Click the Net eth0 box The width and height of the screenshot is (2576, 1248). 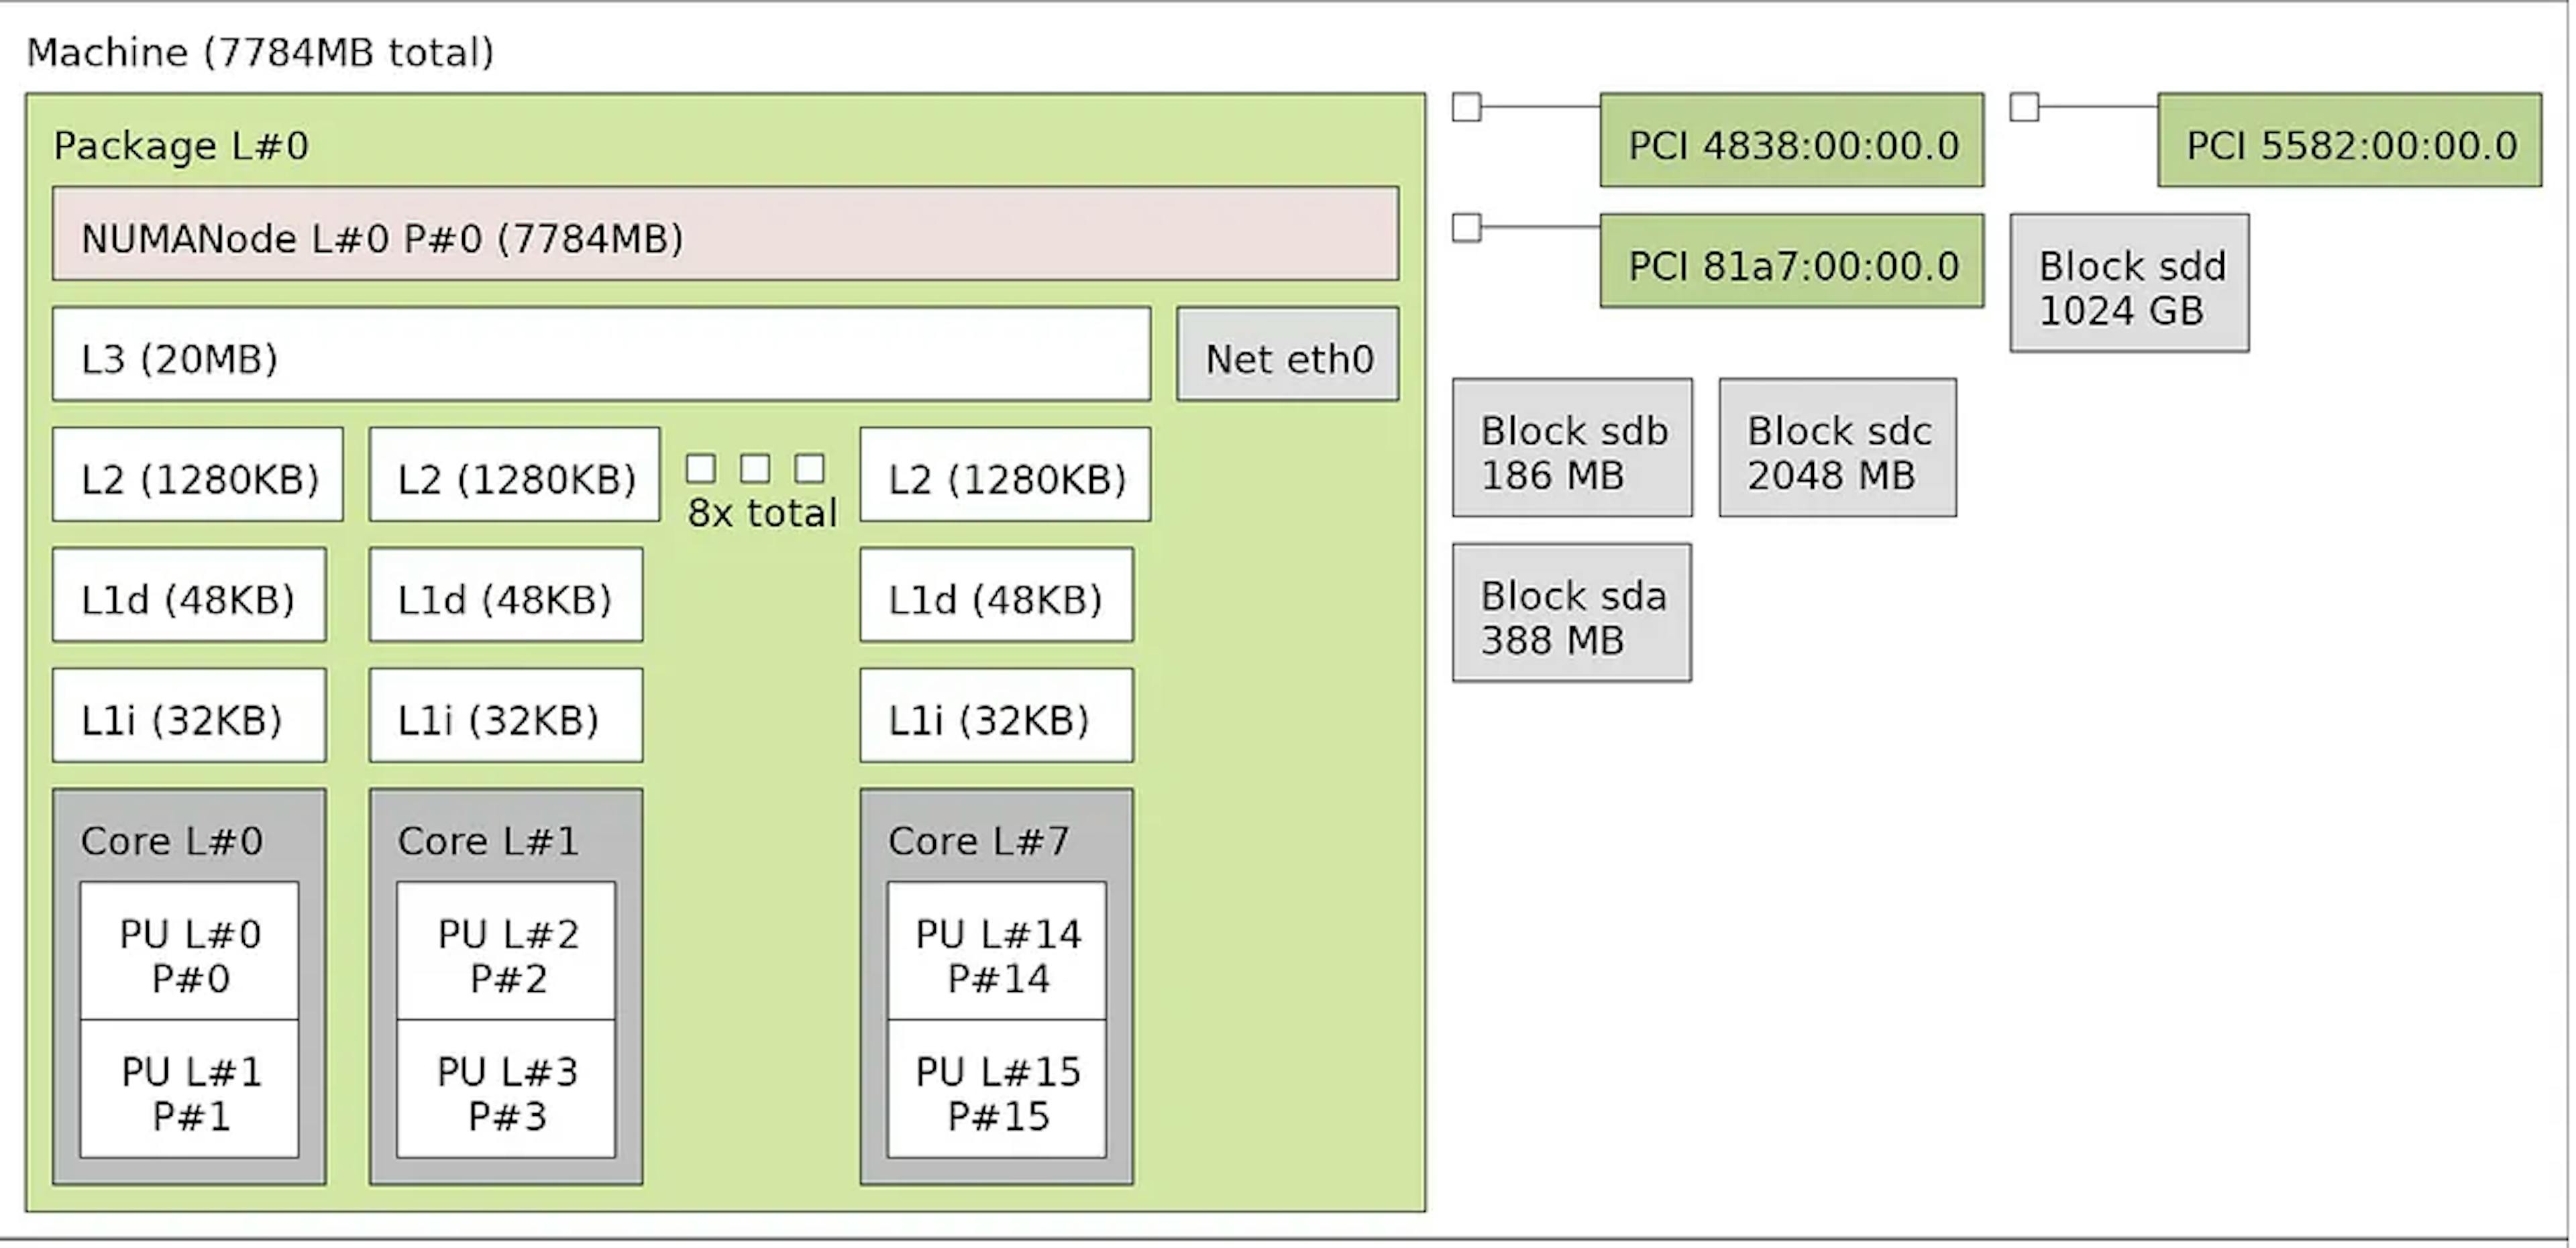pyautogui.click(x=1287, y=354)
